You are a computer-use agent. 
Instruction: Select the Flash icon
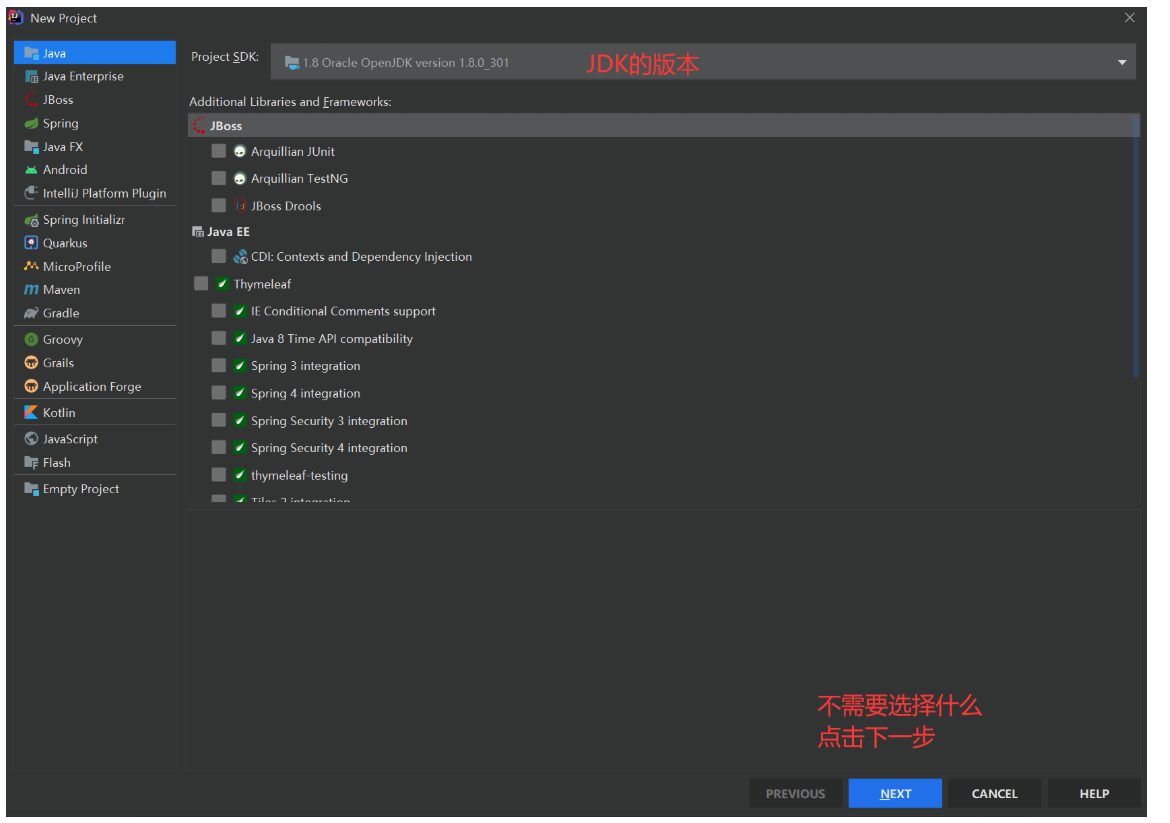click(31, 463)
